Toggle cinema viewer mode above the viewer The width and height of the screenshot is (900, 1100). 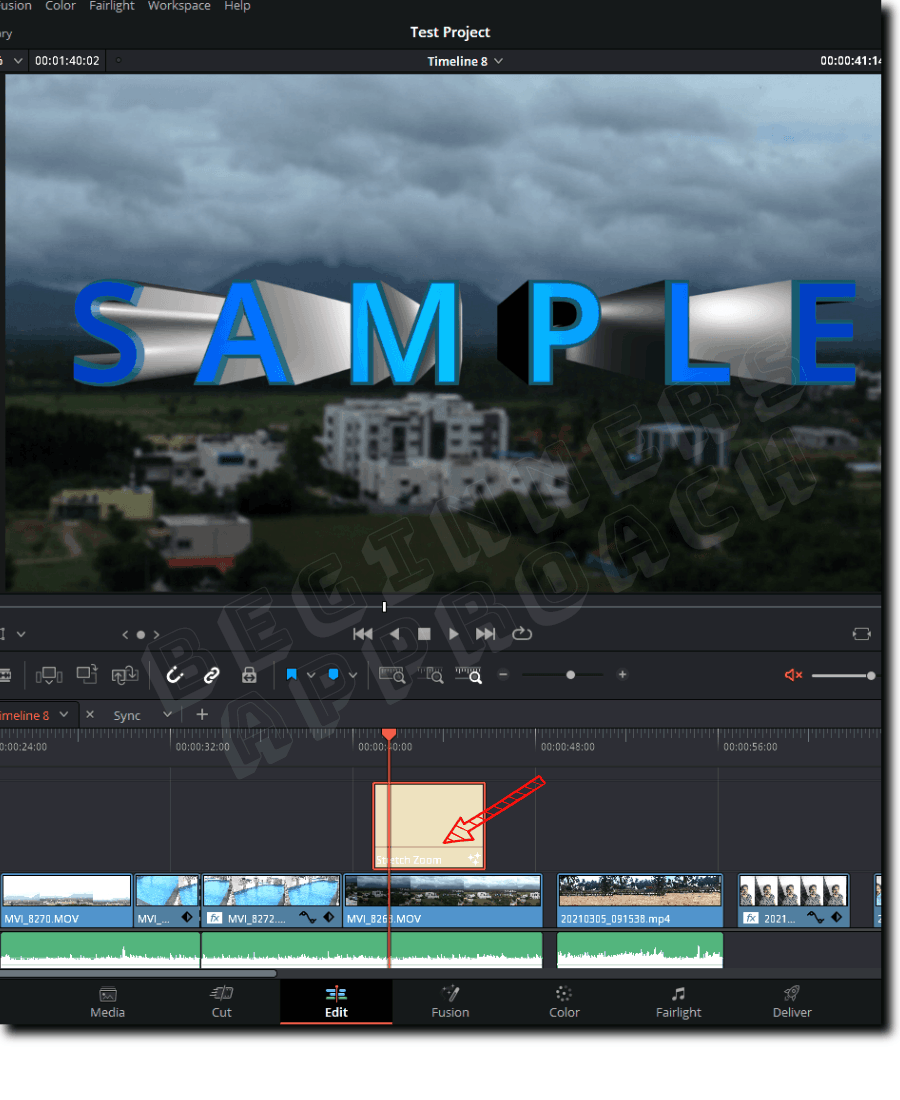(x=861, y=633)
